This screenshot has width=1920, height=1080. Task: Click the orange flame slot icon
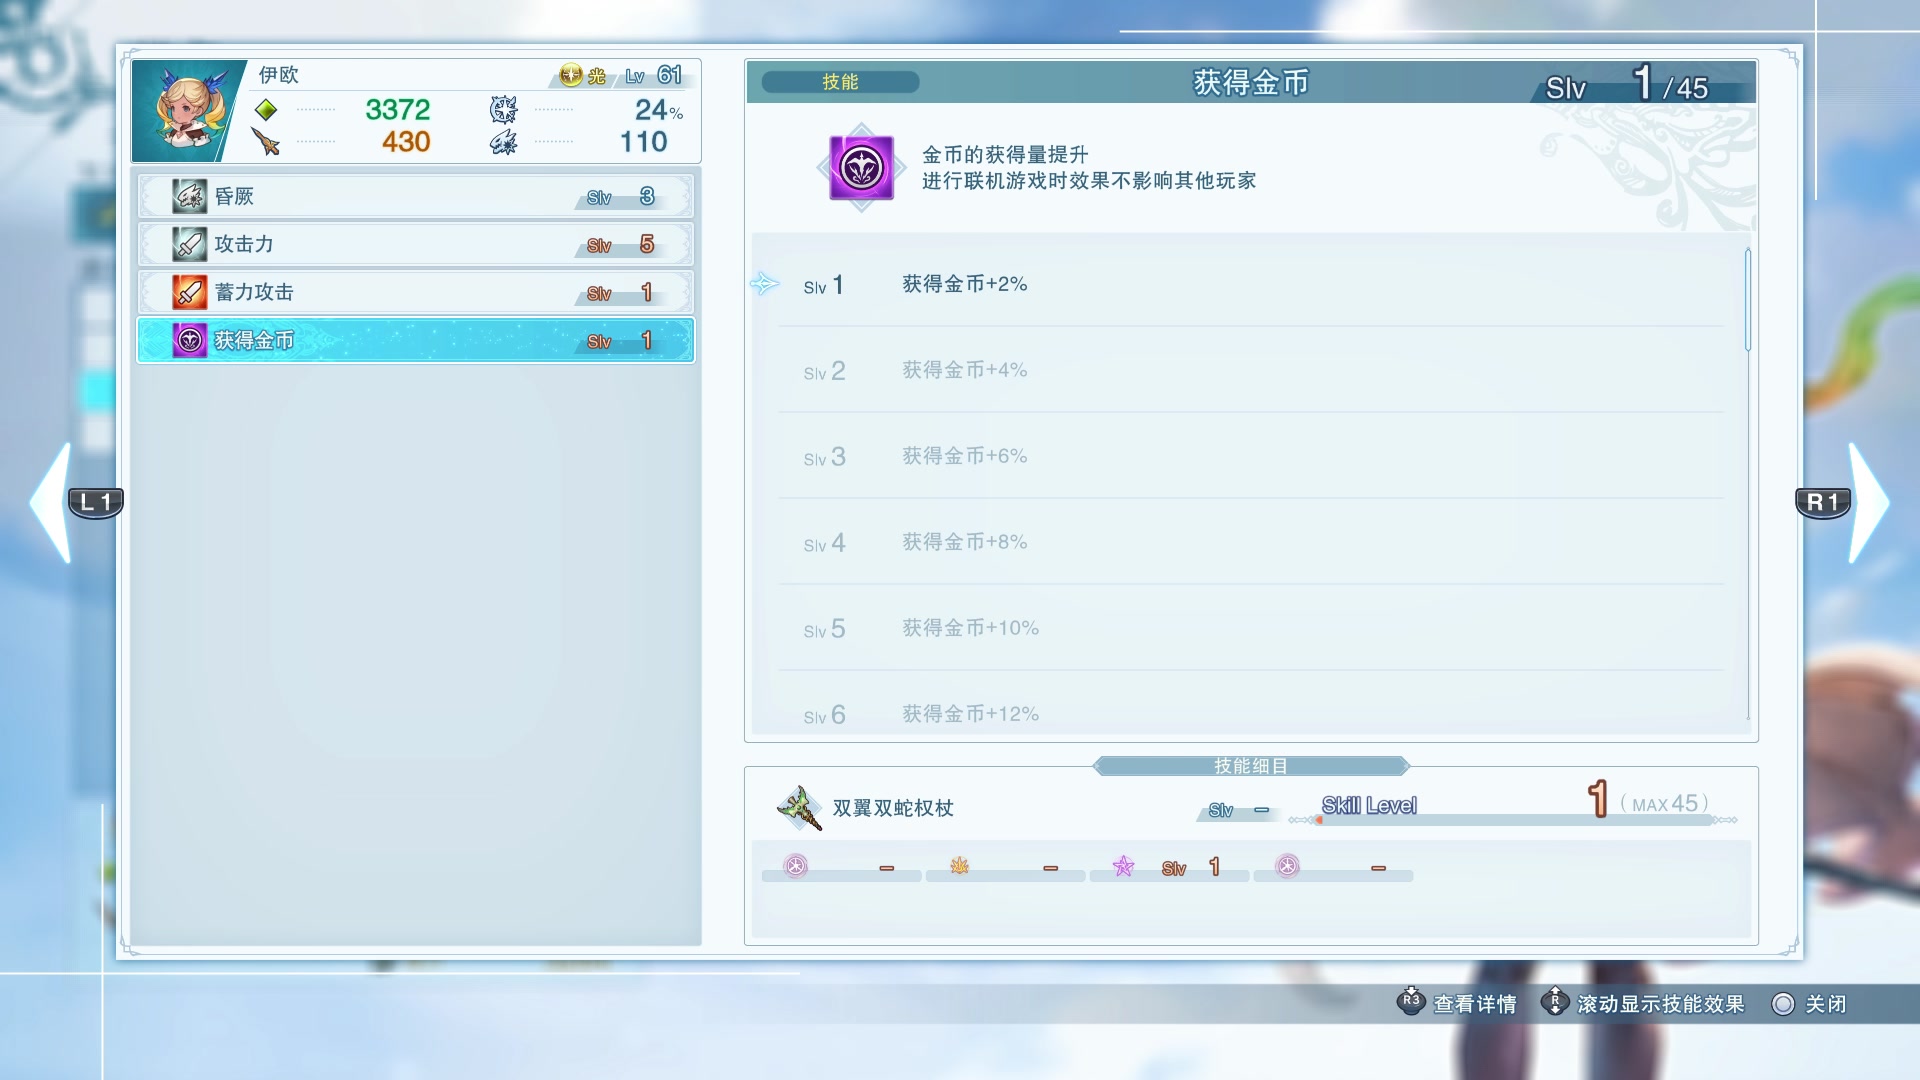(x=960, y=866)
